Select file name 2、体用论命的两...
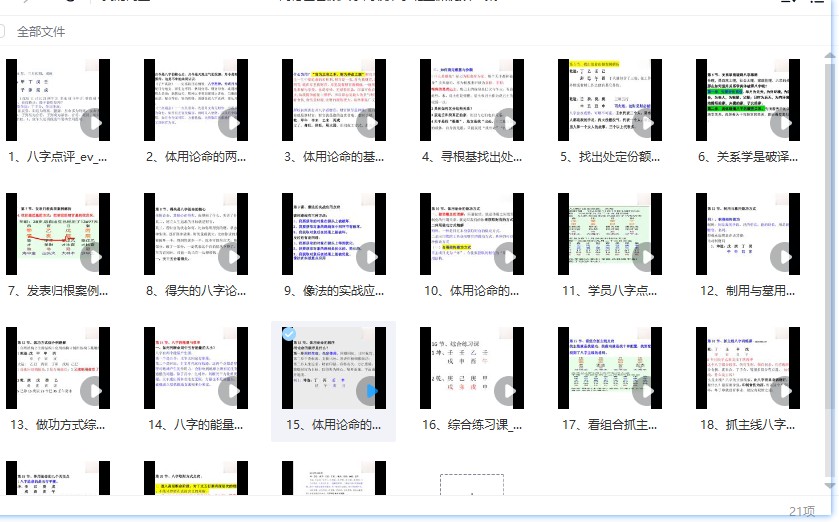 [196, 157]
